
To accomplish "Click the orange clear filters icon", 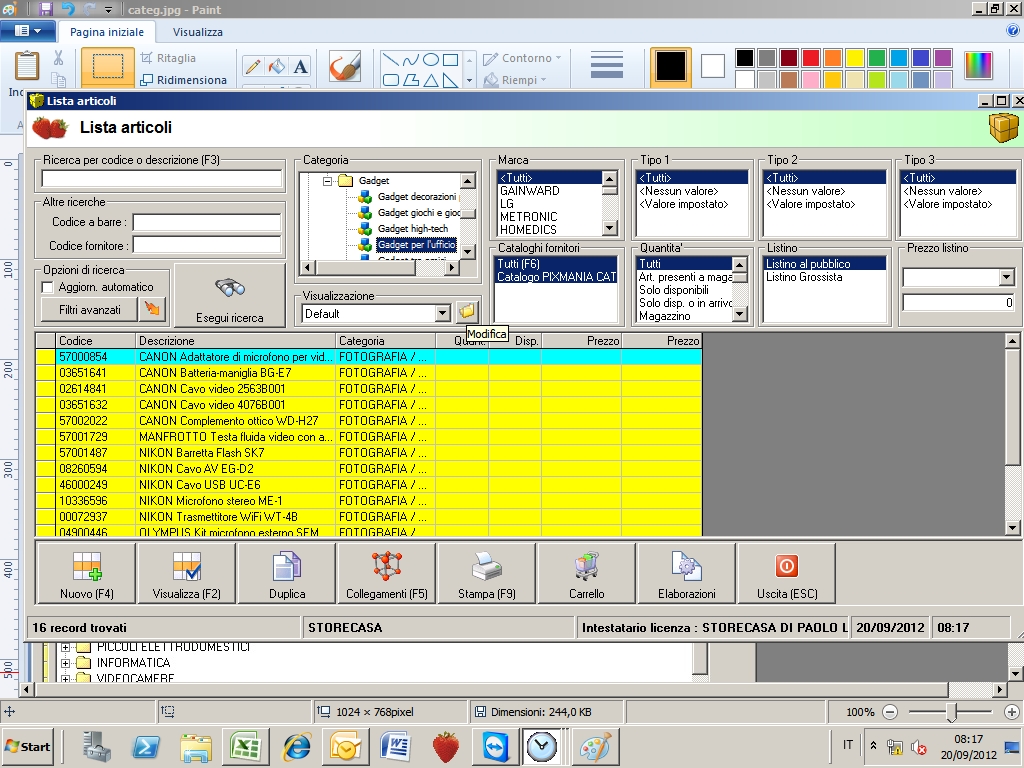I will point(152,309).
